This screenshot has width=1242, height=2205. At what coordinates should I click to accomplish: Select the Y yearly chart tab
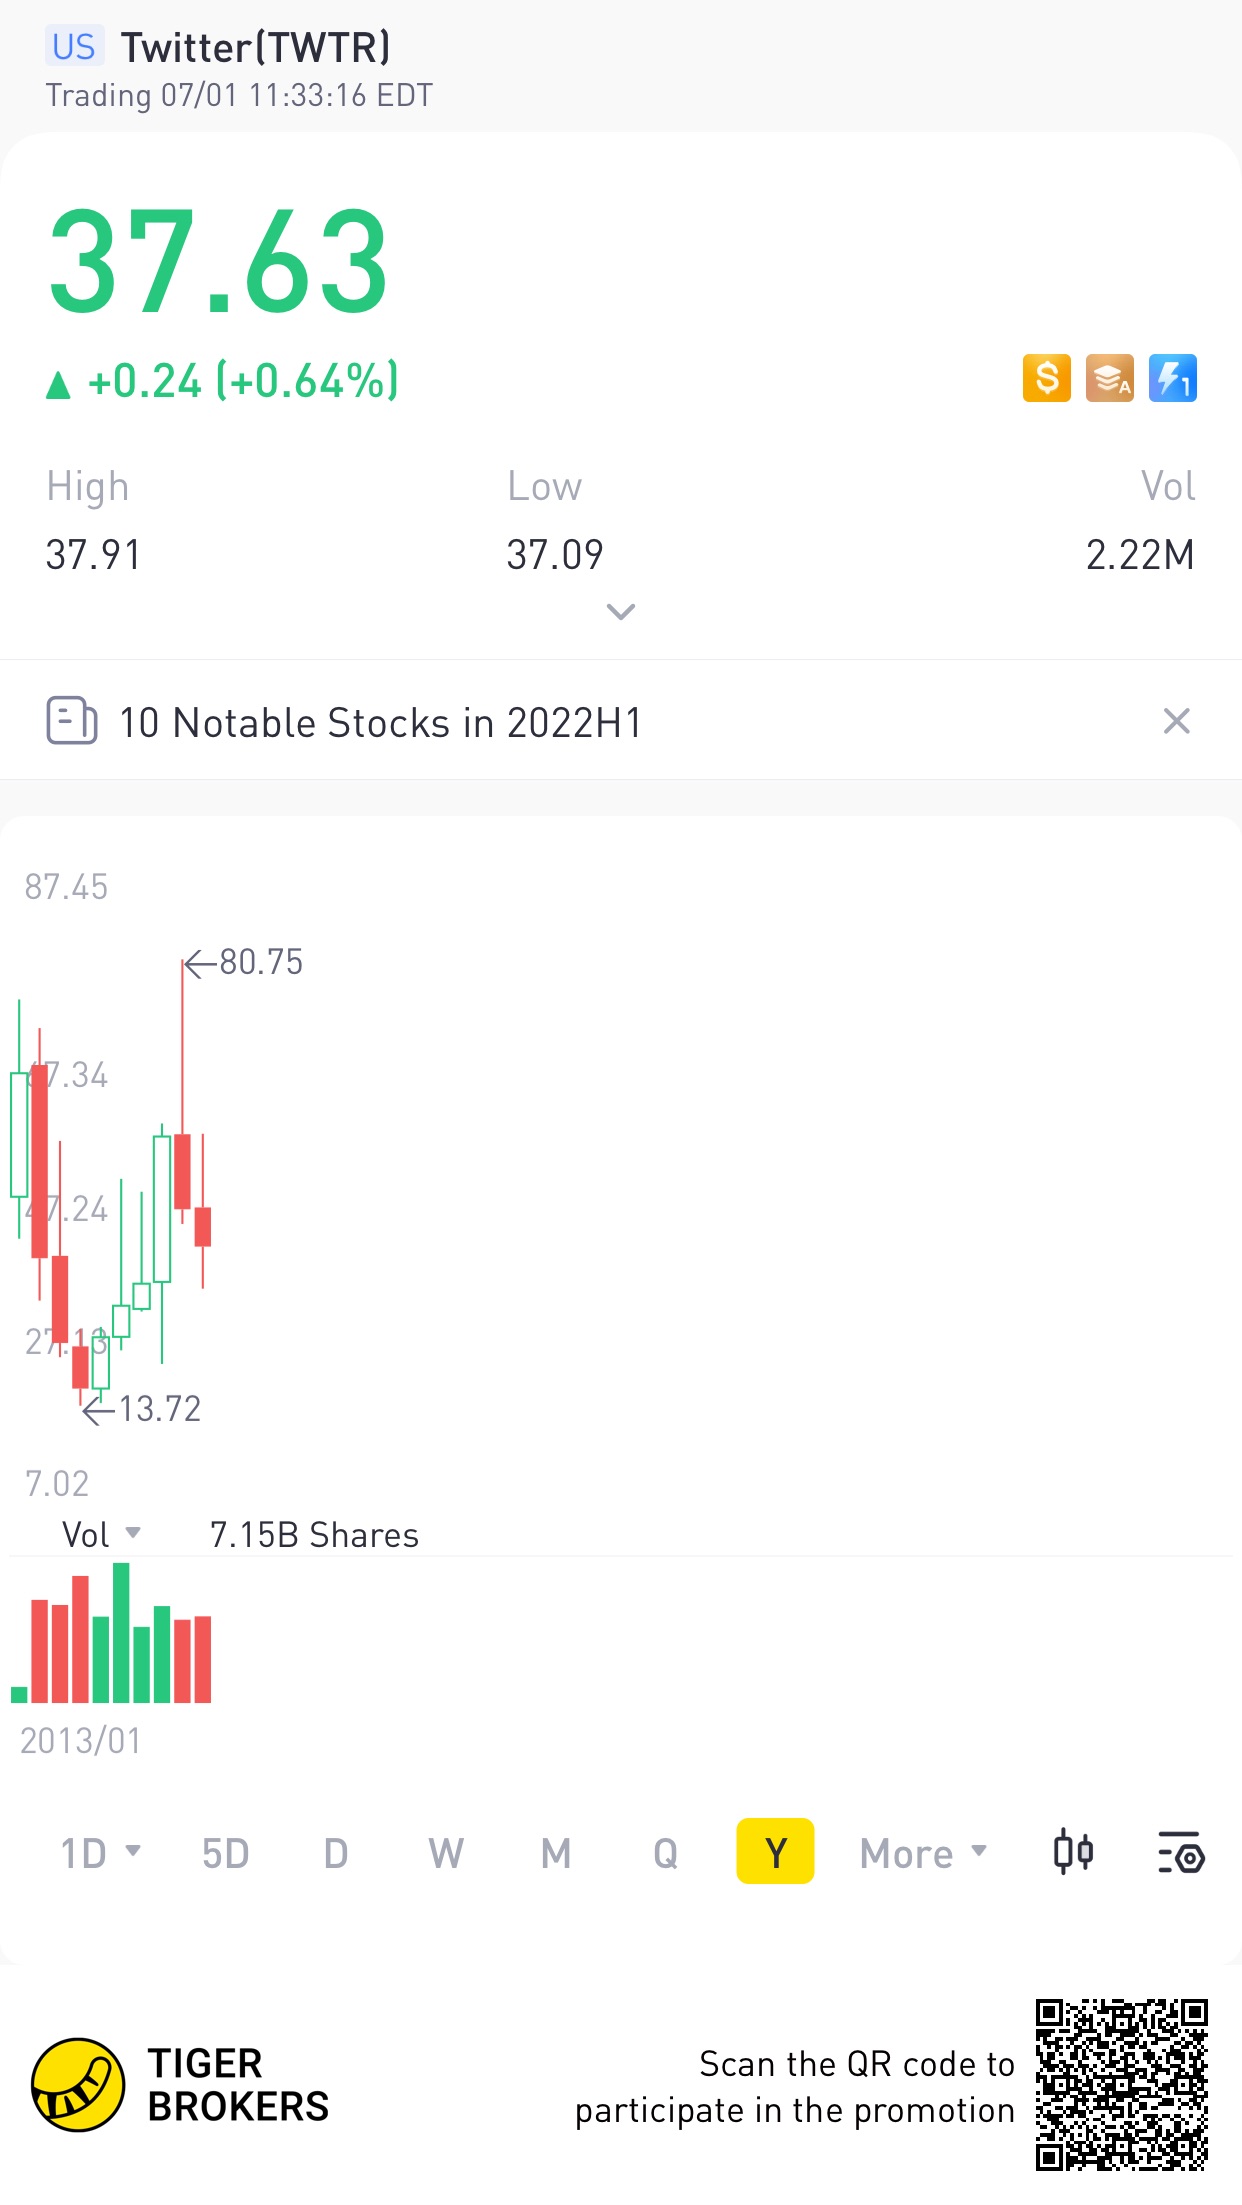pos(775,1852)
